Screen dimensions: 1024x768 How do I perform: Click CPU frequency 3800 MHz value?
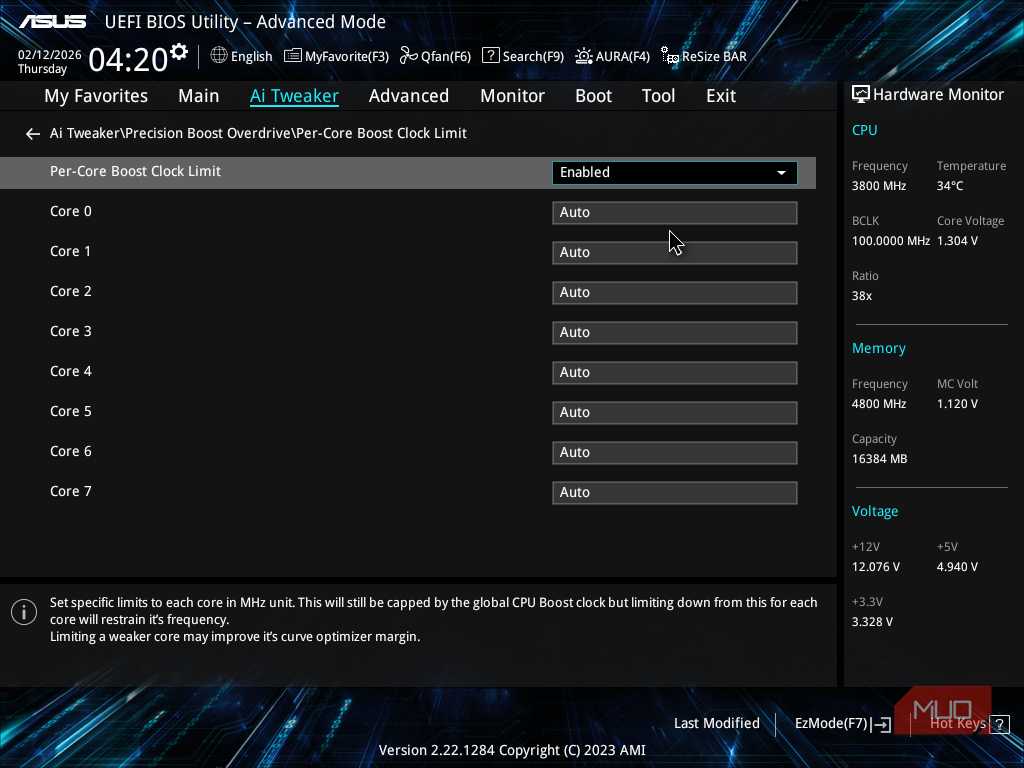(x=879, y=186)
